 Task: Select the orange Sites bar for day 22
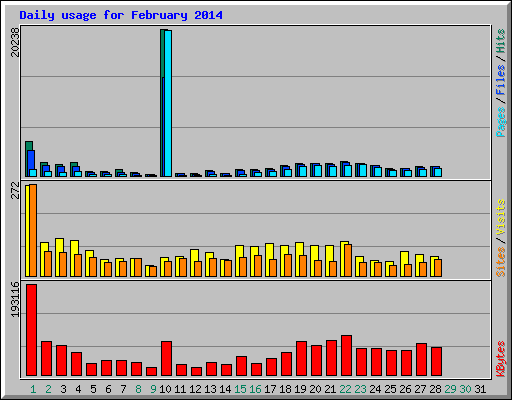pyautogui.click(x=348, y=260)
